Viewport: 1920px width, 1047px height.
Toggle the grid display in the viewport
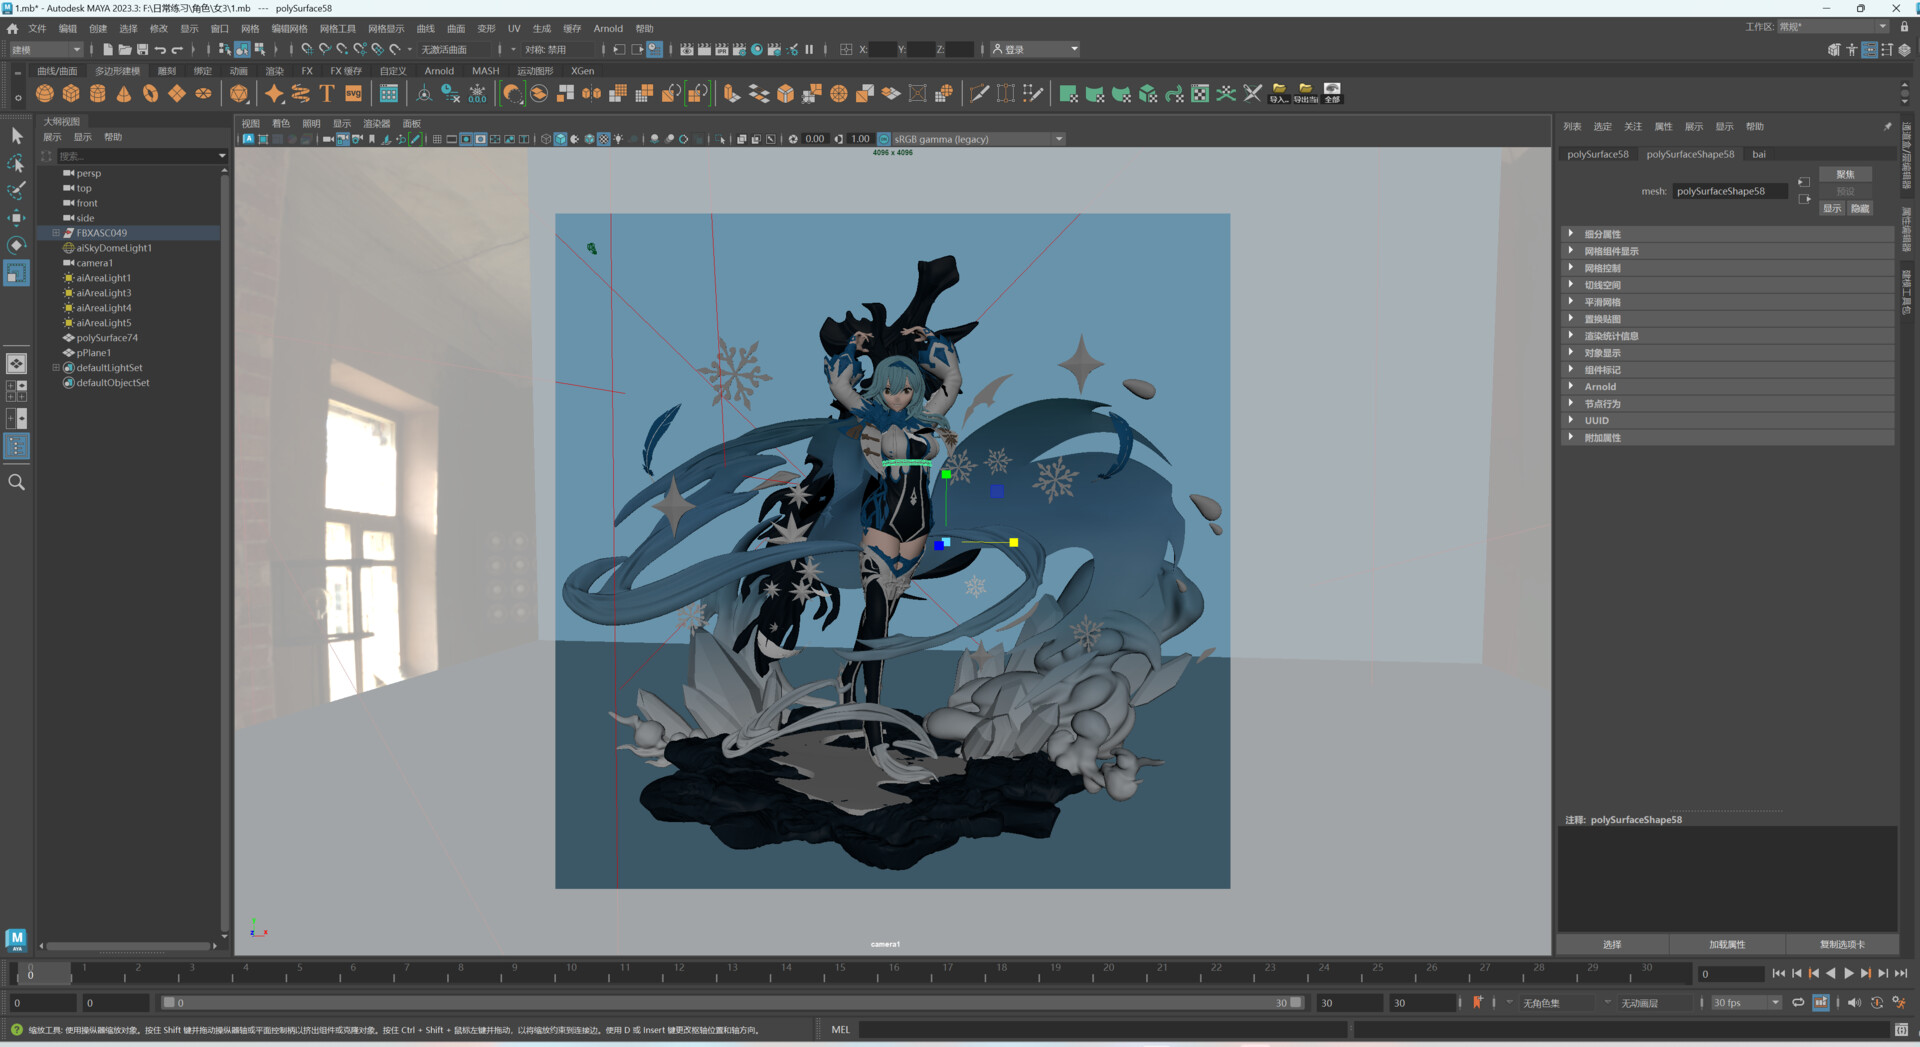click(x=437, y=139)
